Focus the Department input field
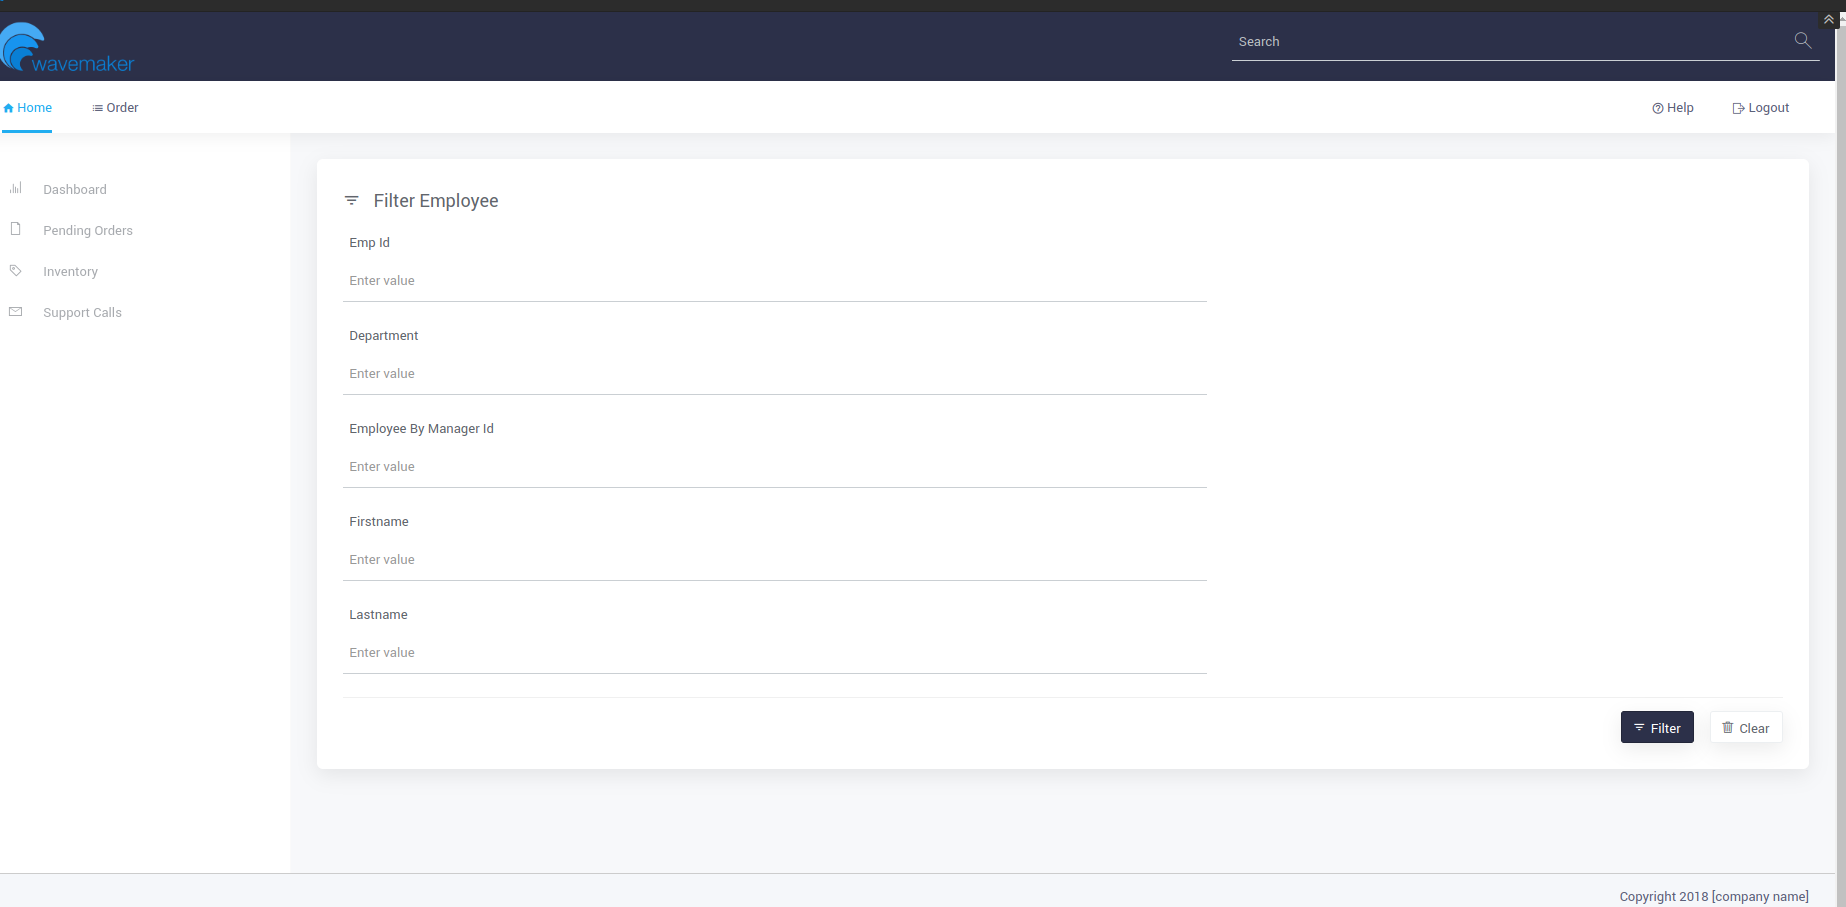The height and width of the screenshot is (907, 1846). (x=775, y=374)
